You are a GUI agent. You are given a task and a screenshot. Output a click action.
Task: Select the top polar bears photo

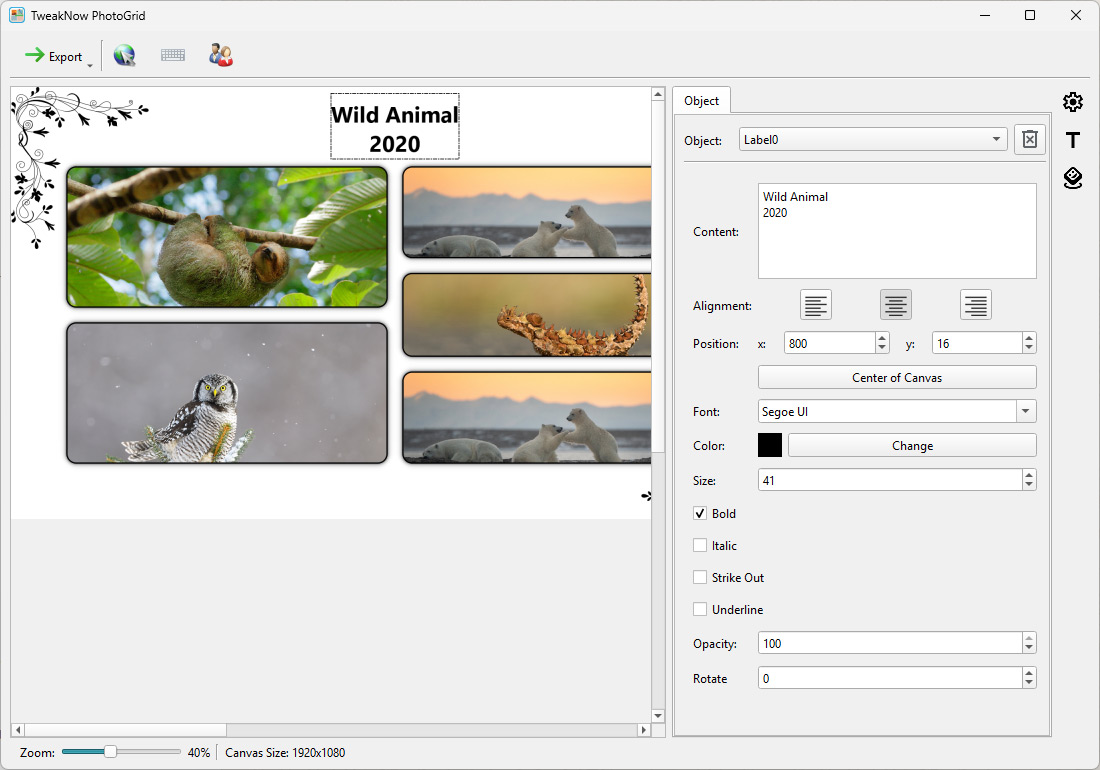tap(527, 212)
